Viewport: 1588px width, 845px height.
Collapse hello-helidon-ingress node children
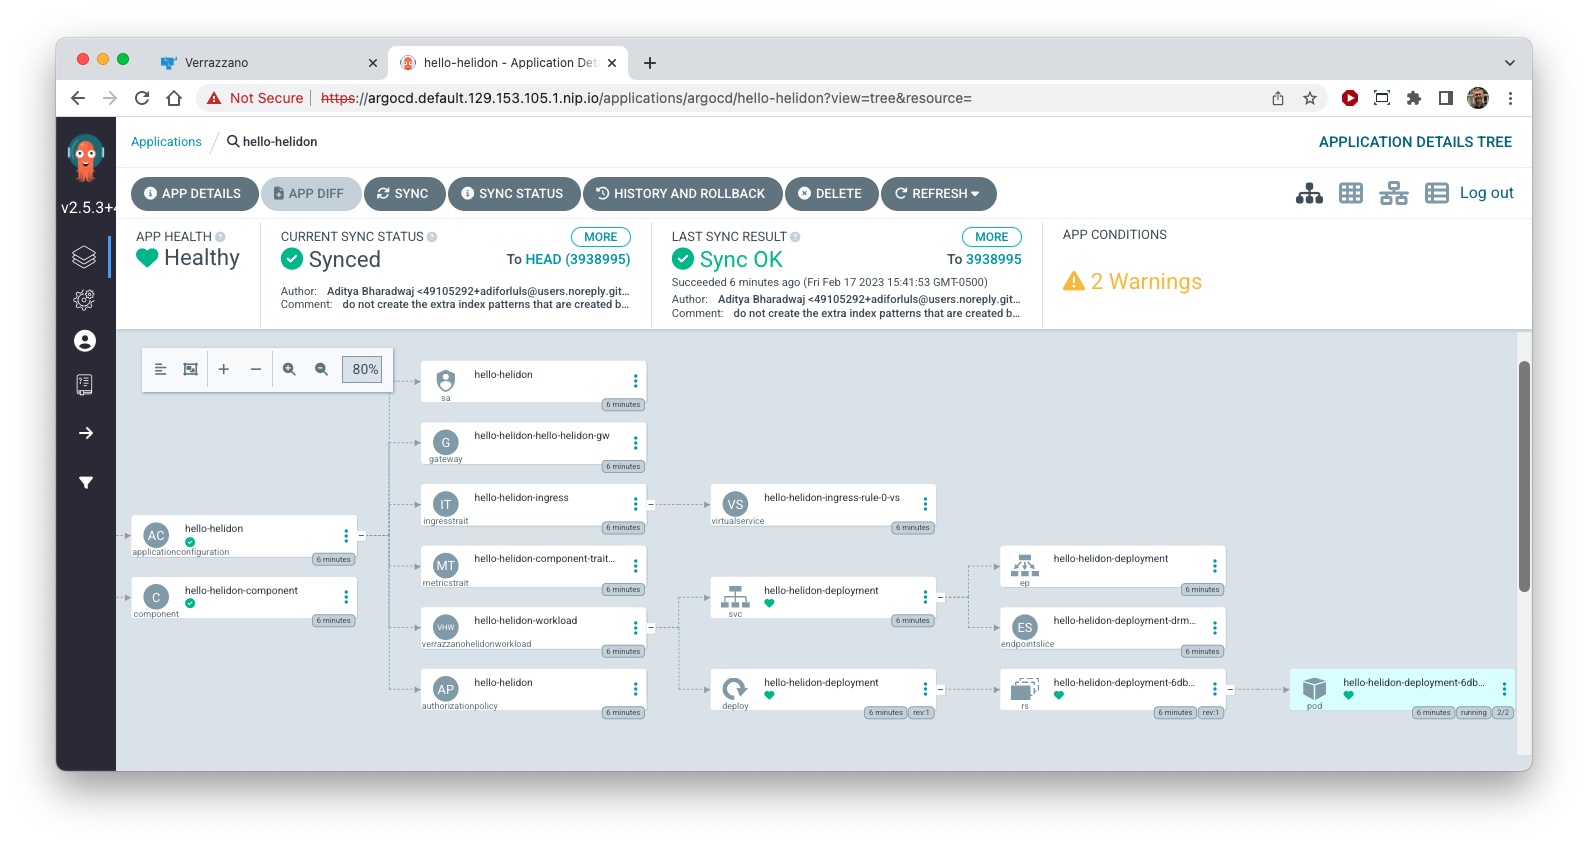tap(650, 505)
